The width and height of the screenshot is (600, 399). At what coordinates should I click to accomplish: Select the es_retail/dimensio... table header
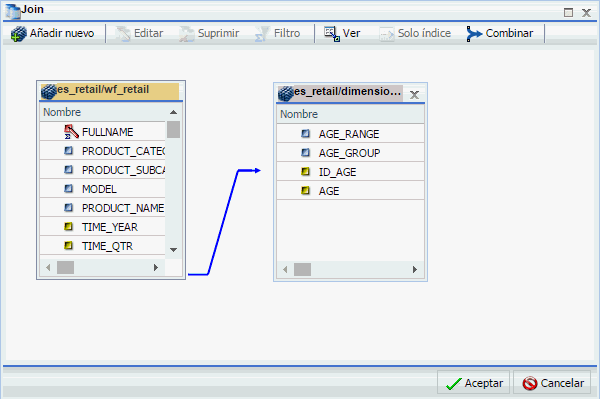coord(340,93)
